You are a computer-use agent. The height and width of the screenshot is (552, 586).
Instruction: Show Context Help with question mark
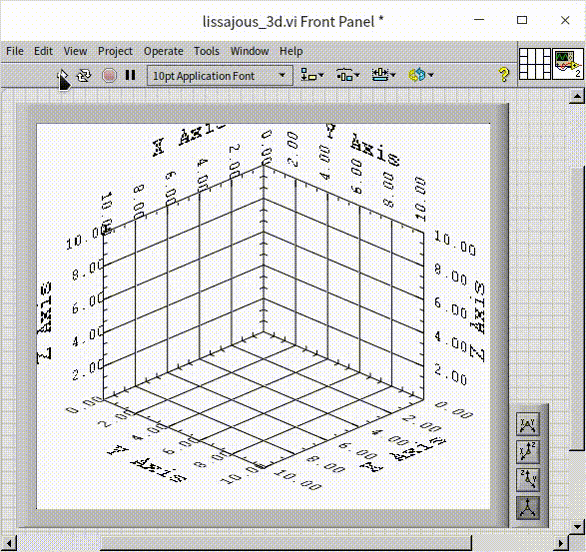504,75
